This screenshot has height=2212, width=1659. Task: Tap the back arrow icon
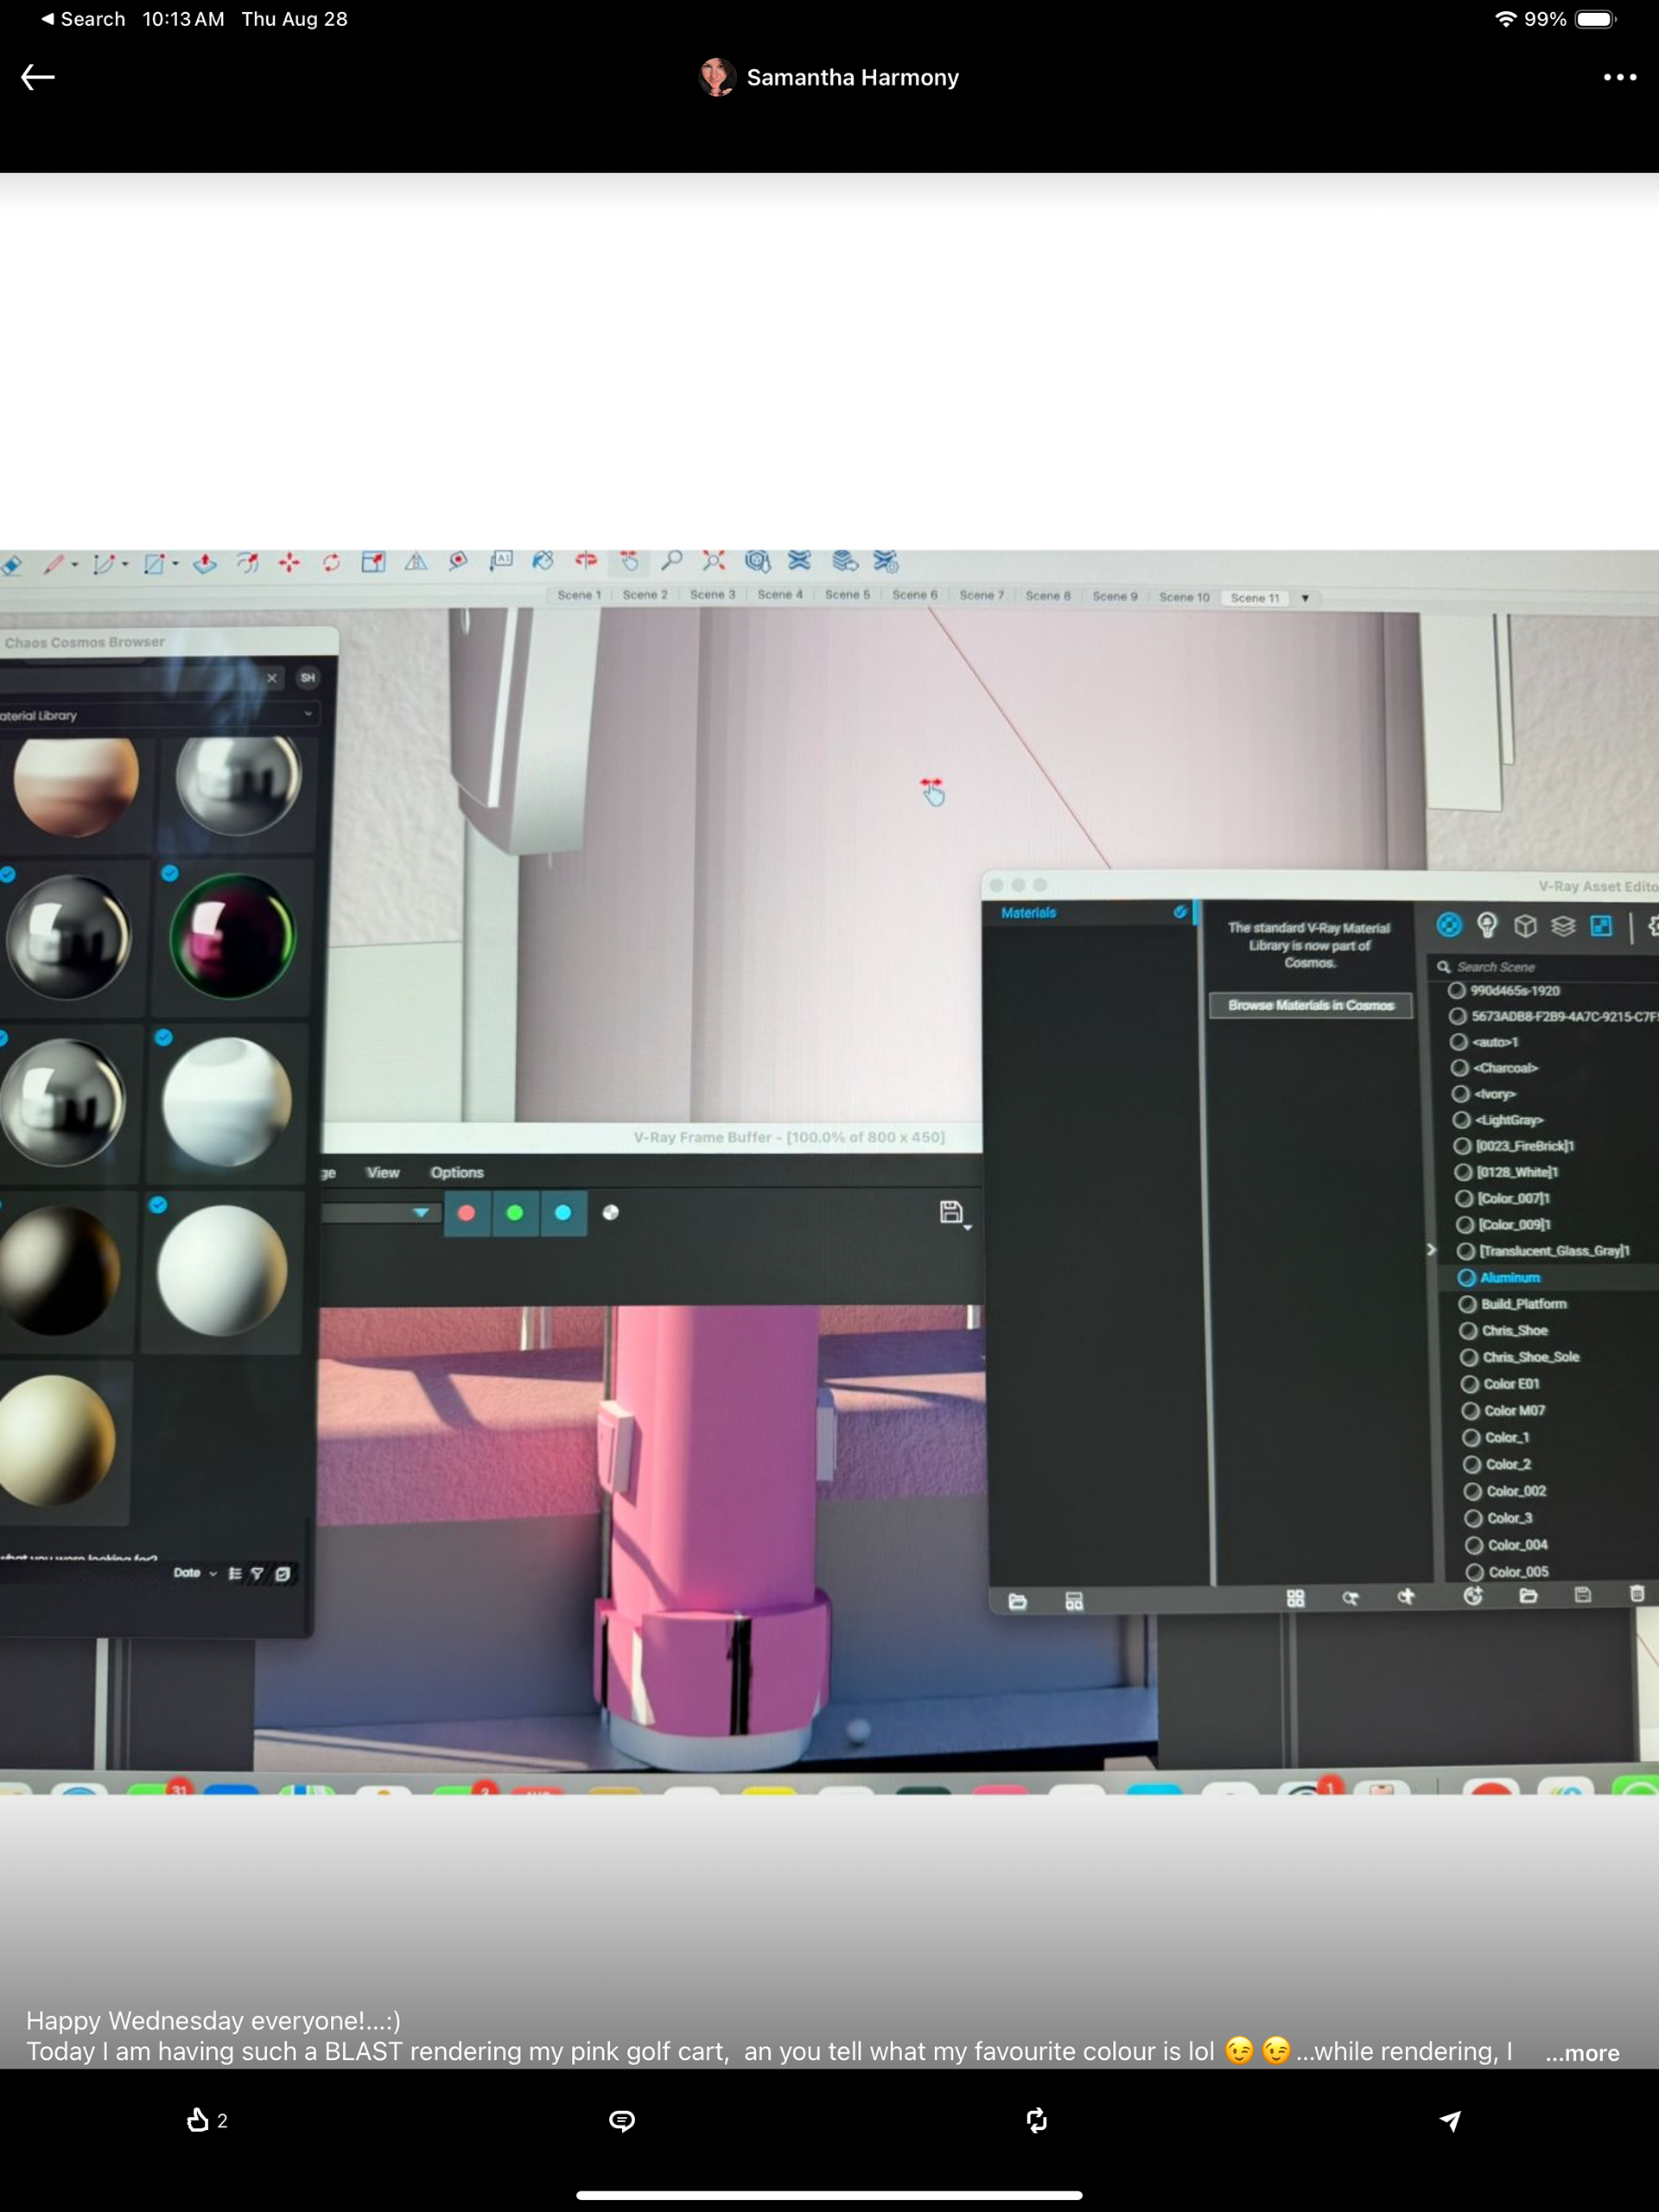[38, 77]
